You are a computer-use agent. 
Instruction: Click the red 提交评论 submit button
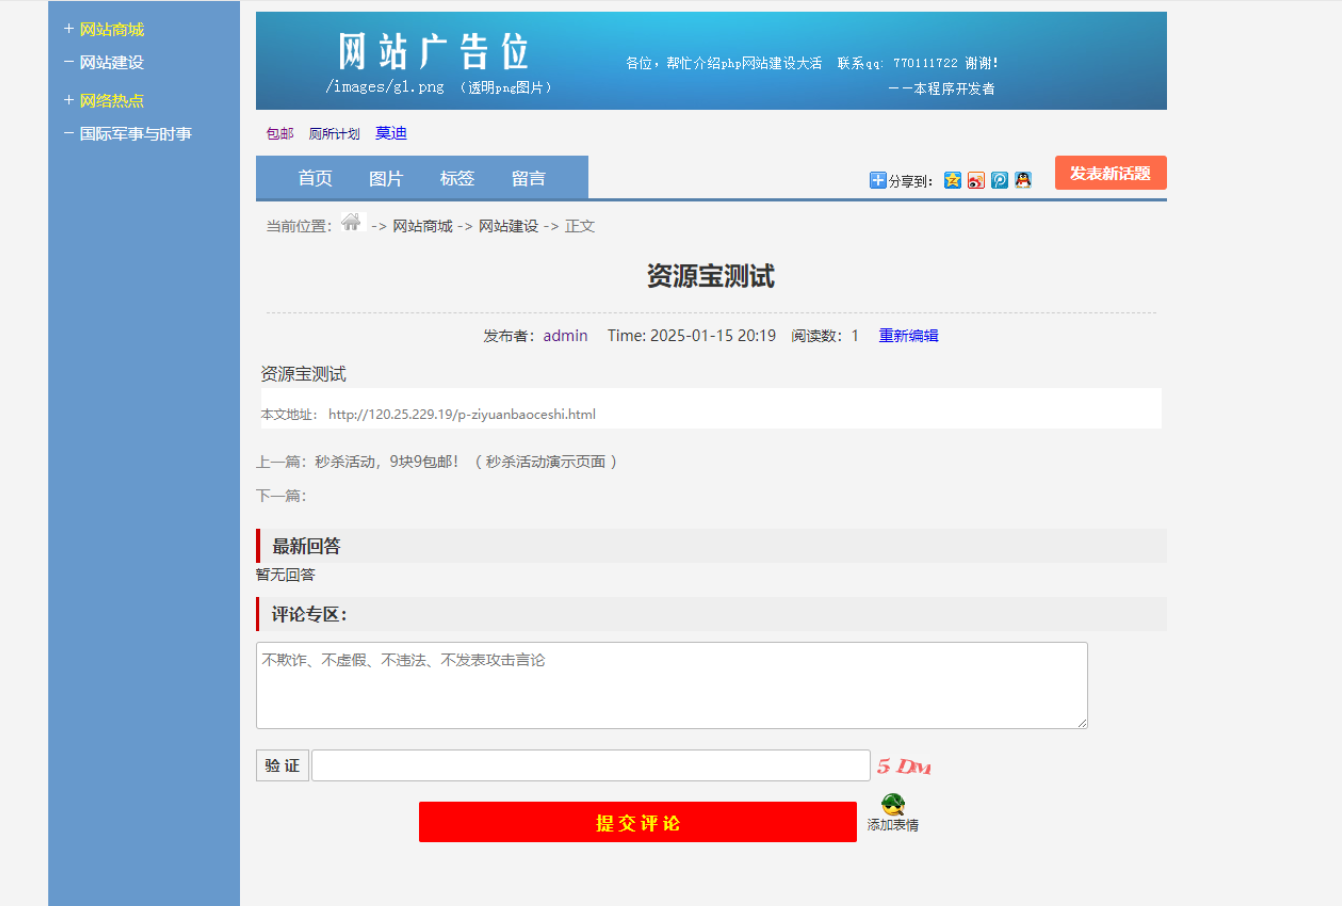tap(637, 821)
